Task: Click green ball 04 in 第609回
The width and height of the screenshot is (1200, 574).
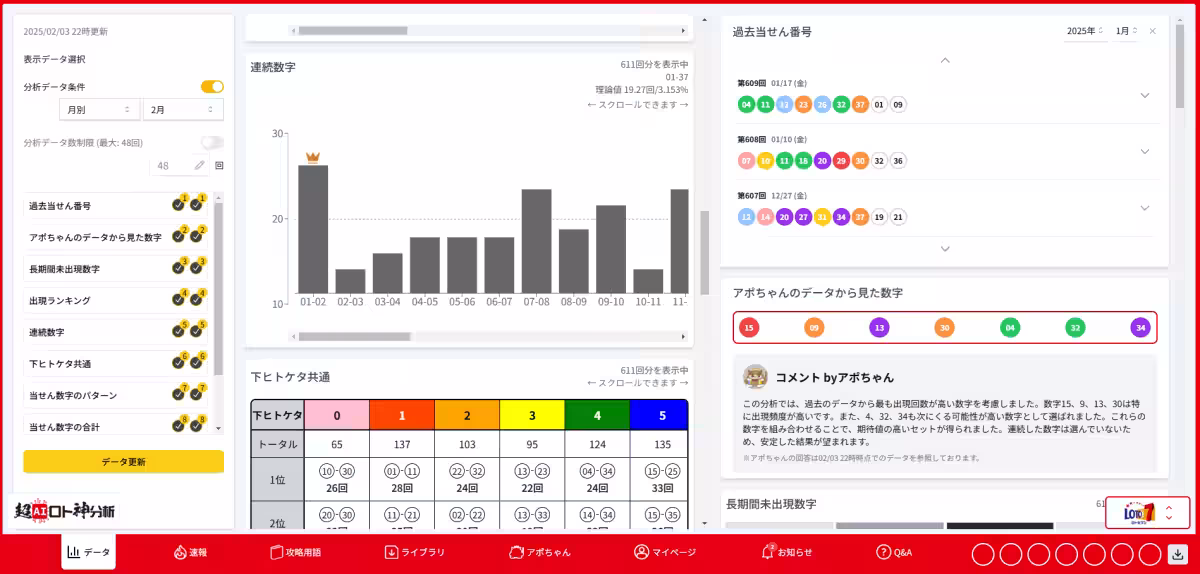Action: click(746, 104)
